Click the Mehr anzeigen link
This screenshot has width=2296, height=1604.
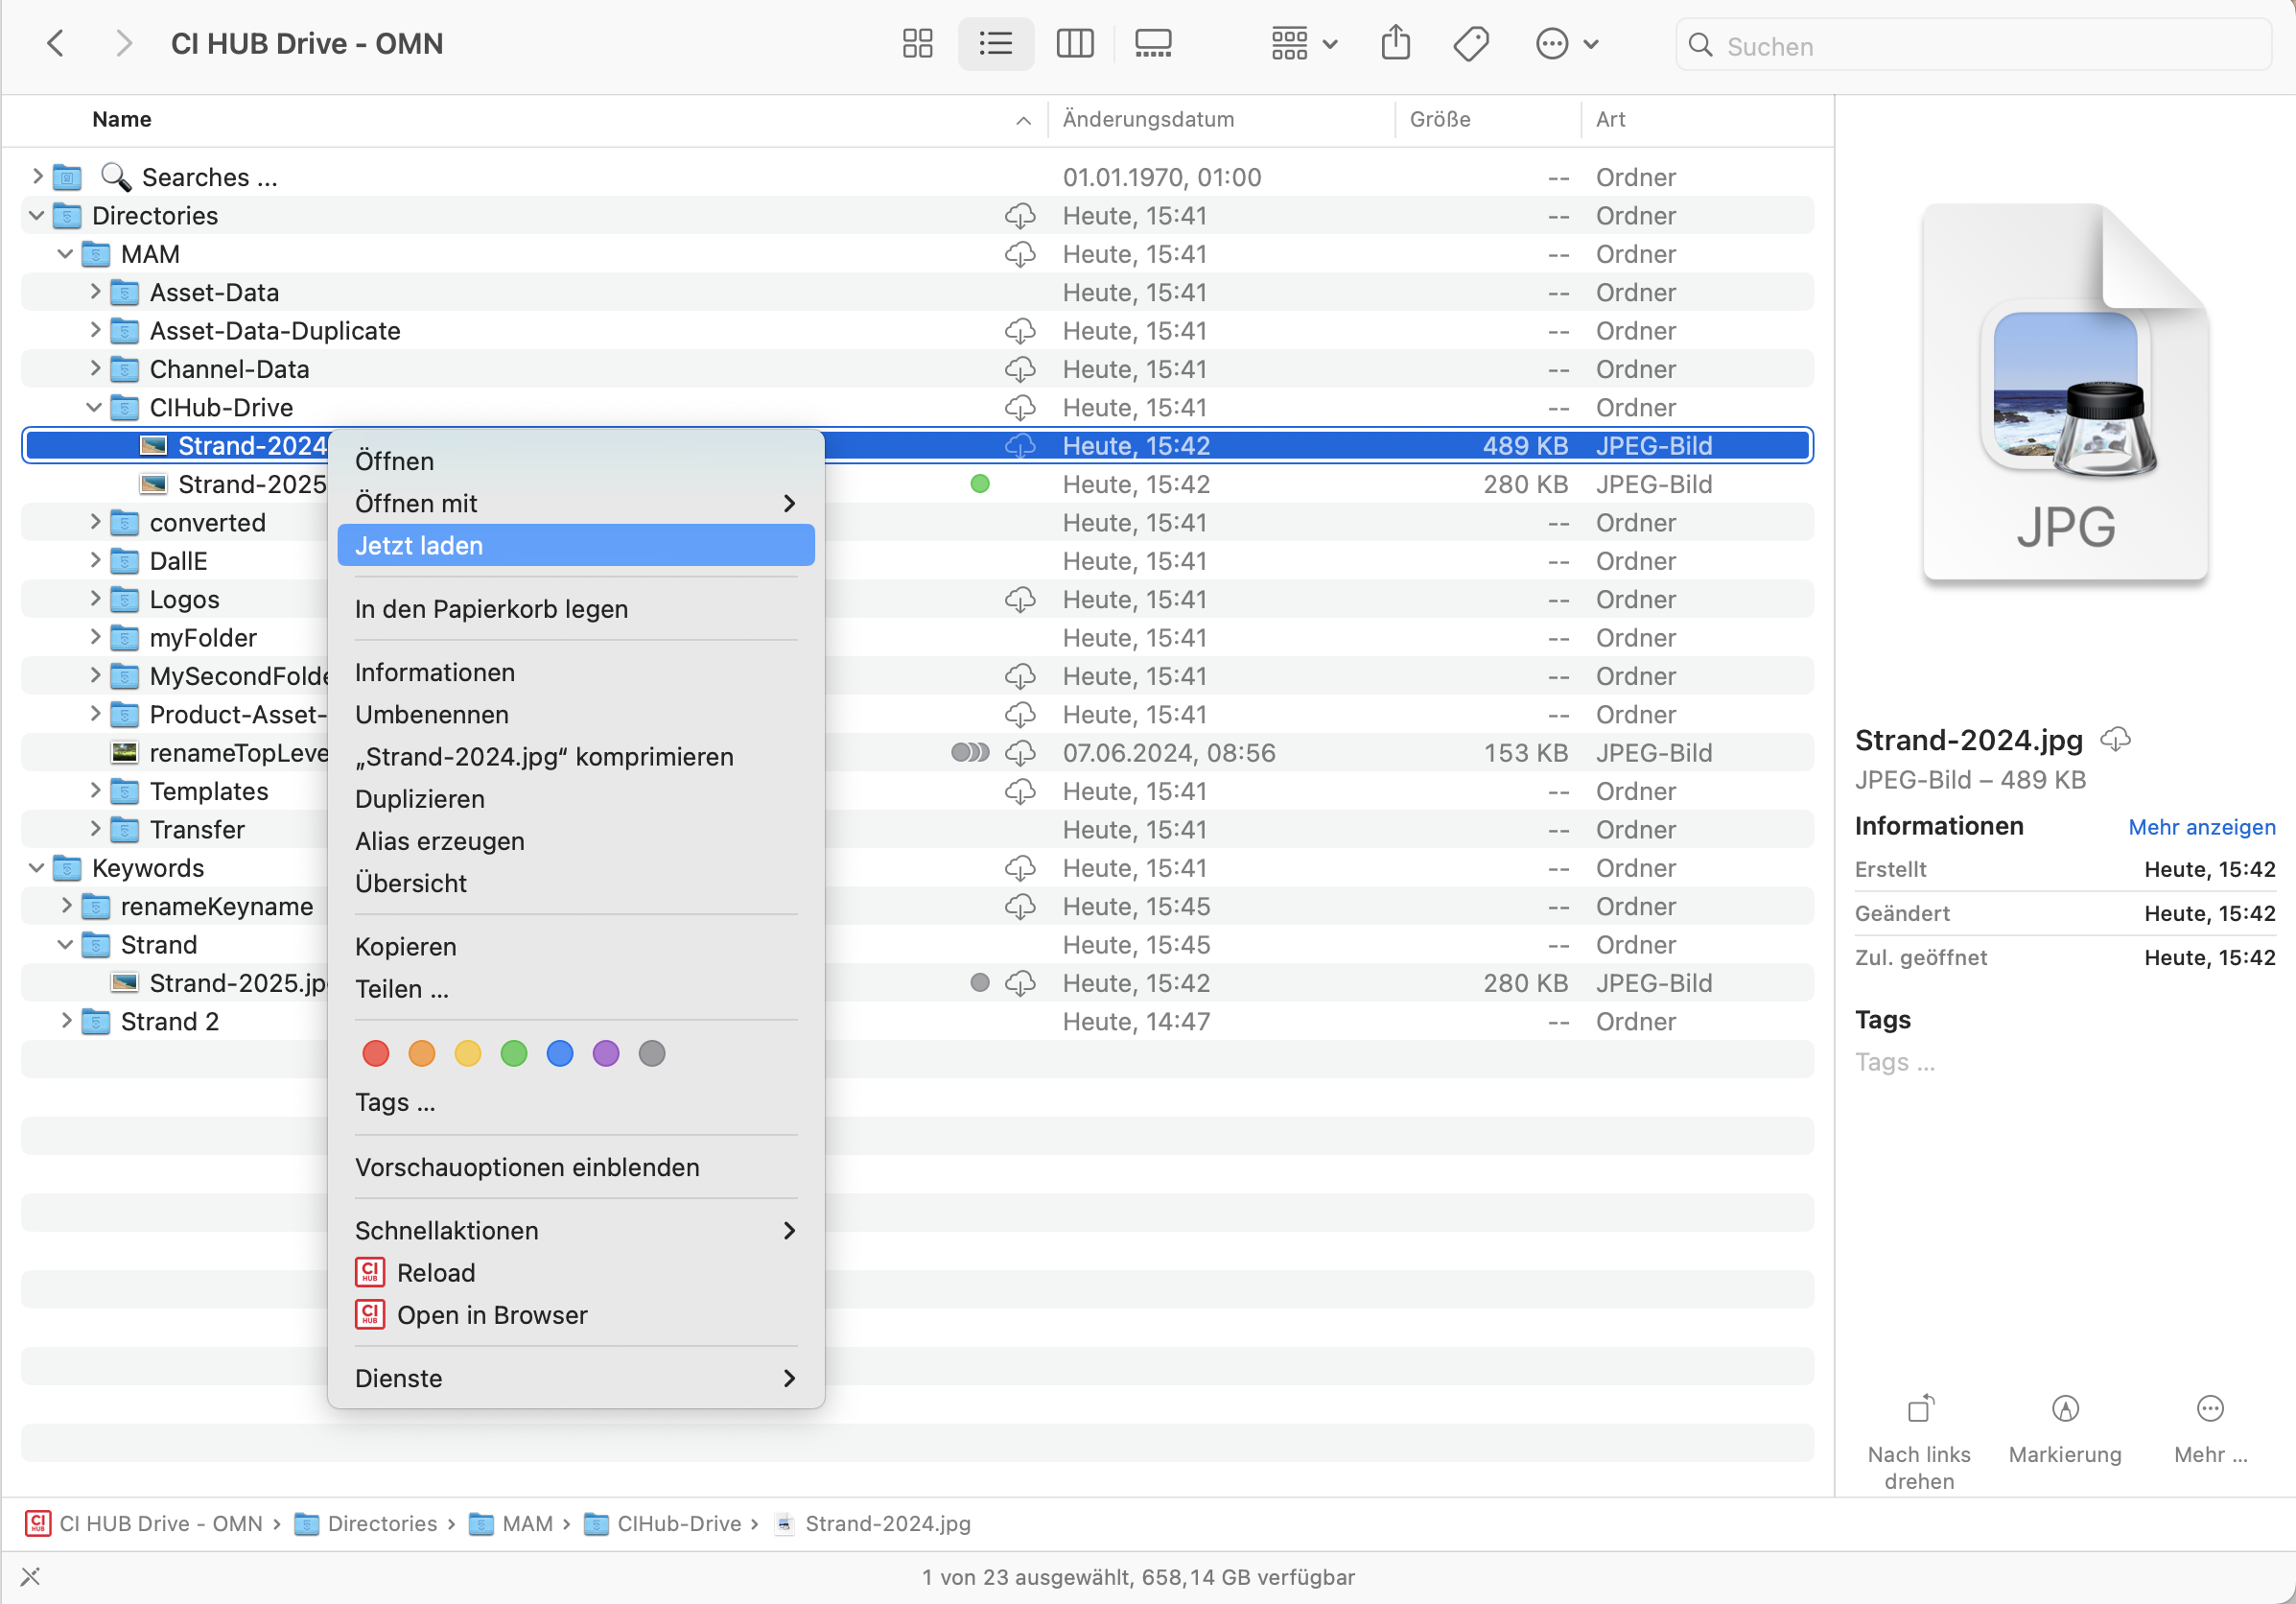pos(2201,827)
